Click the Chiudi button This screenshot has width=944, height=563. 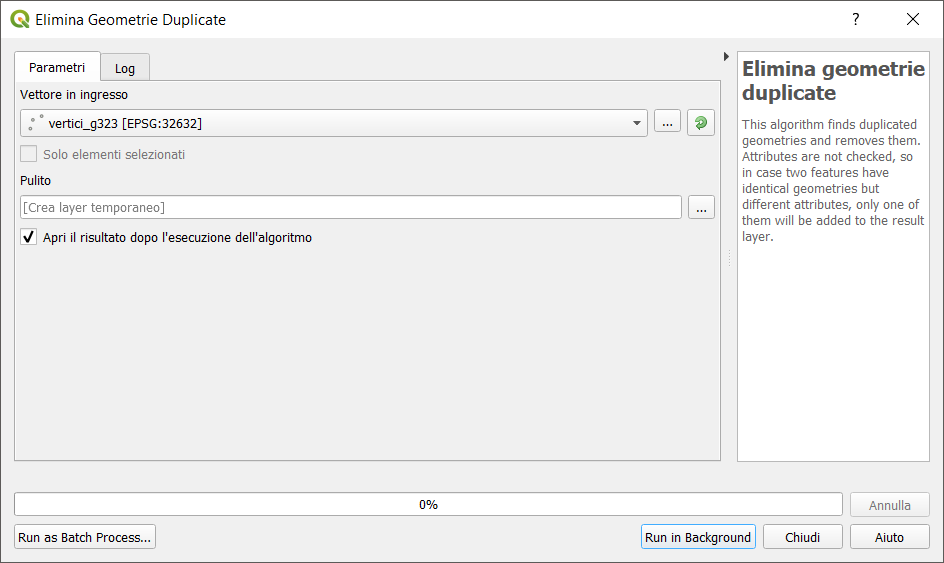click(x=803, y=537)
